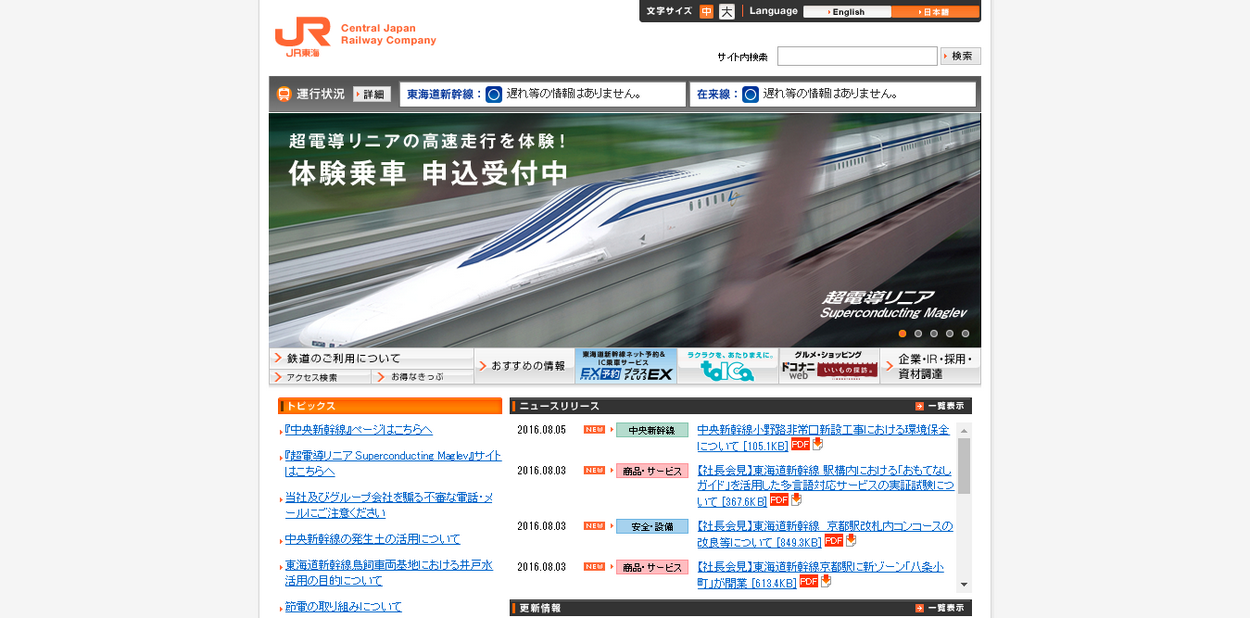Set text size to 大 (large)

click(x=726, y=12)
